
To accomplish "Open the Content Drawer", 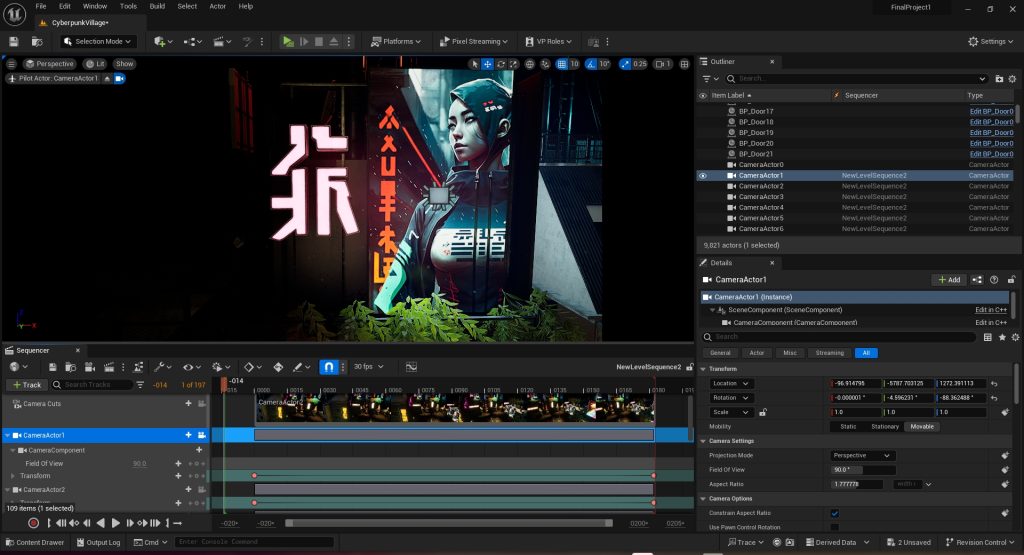I will coord(35,543).
